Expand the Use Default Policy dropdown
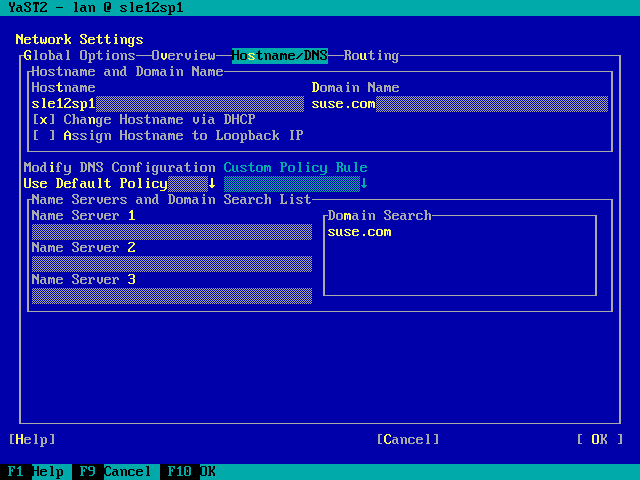Viewport: 640px width, 480px height. coord(119,184)
